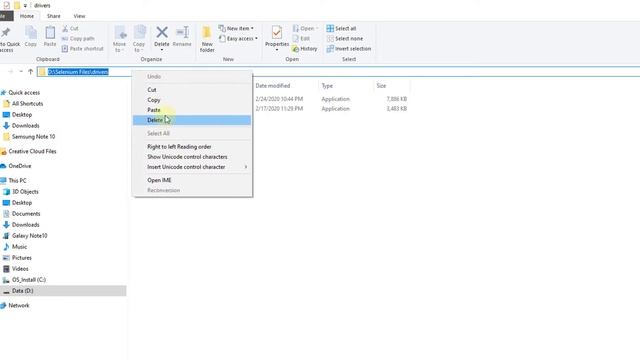Select This PC in navigation pane
The image size is (640, 360).
(17, 180)
